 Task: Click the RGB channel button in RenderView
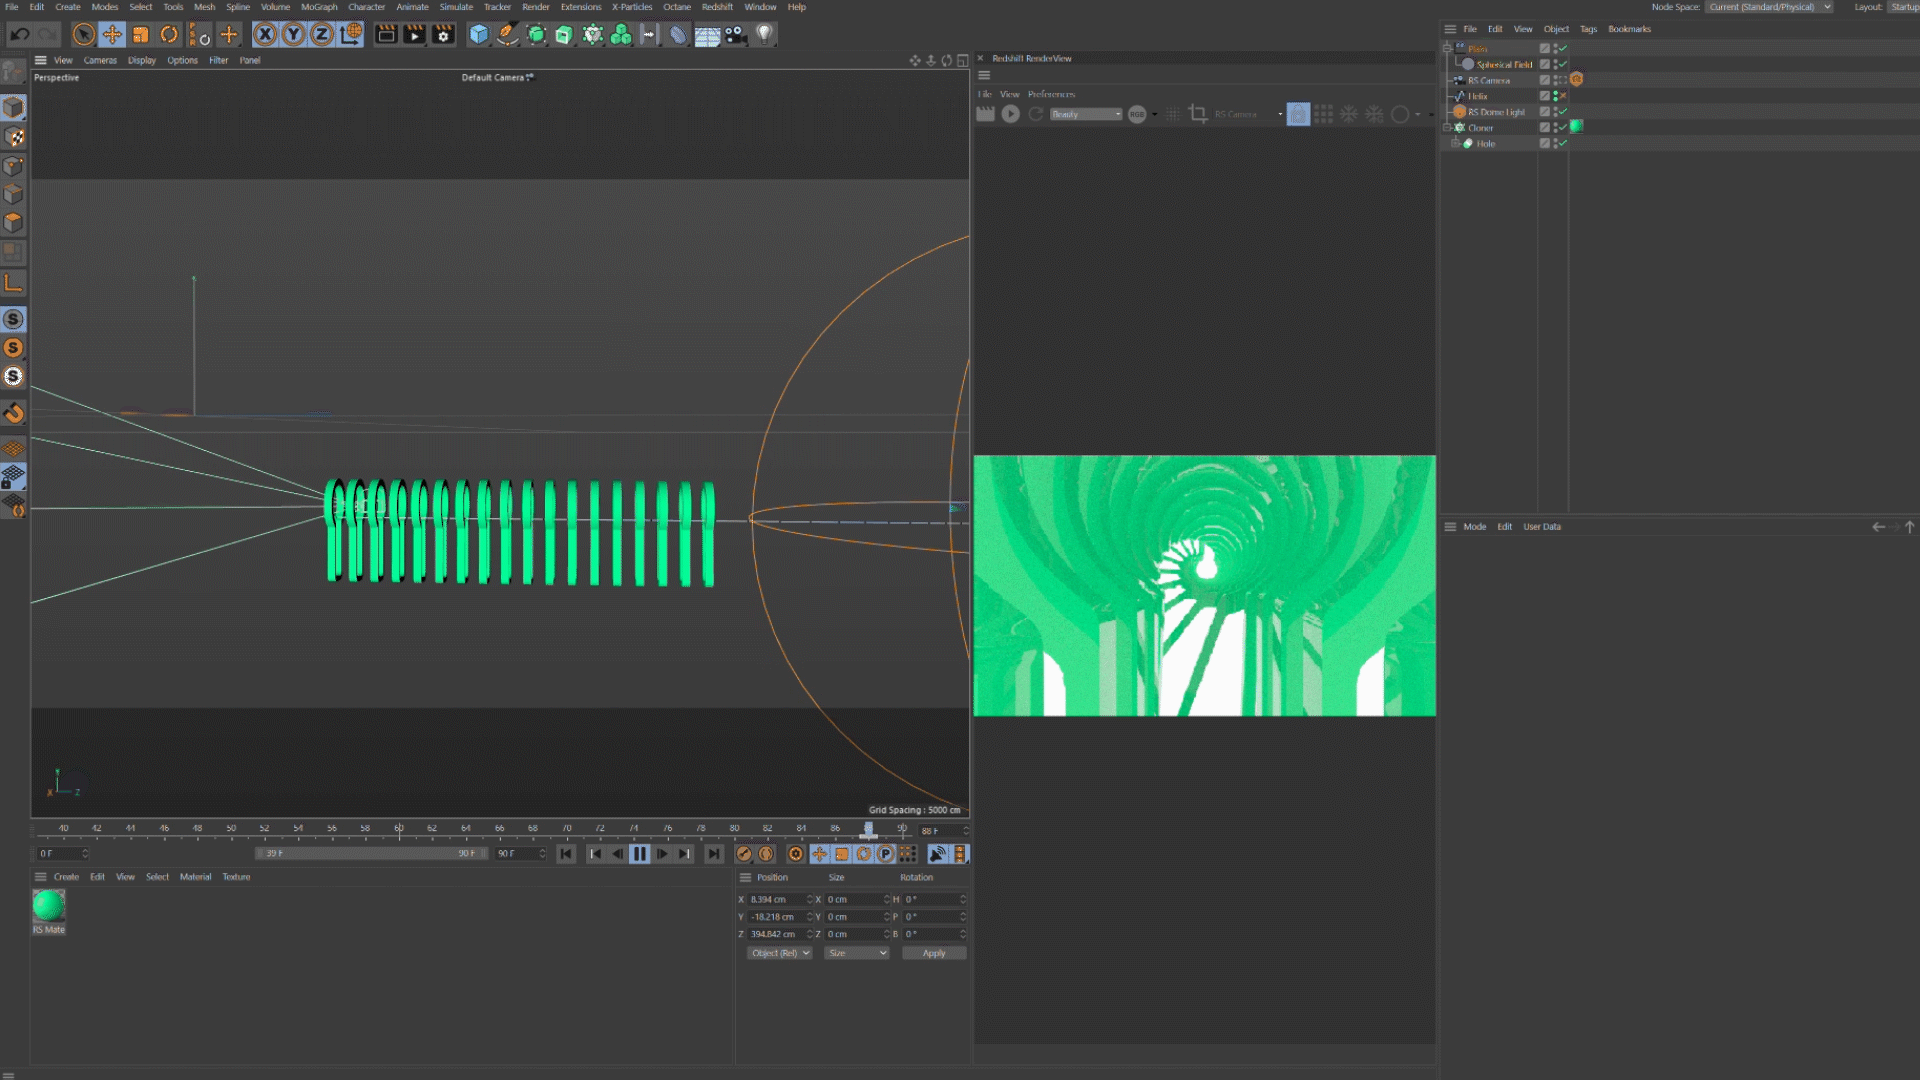[x=1136, y=114]
